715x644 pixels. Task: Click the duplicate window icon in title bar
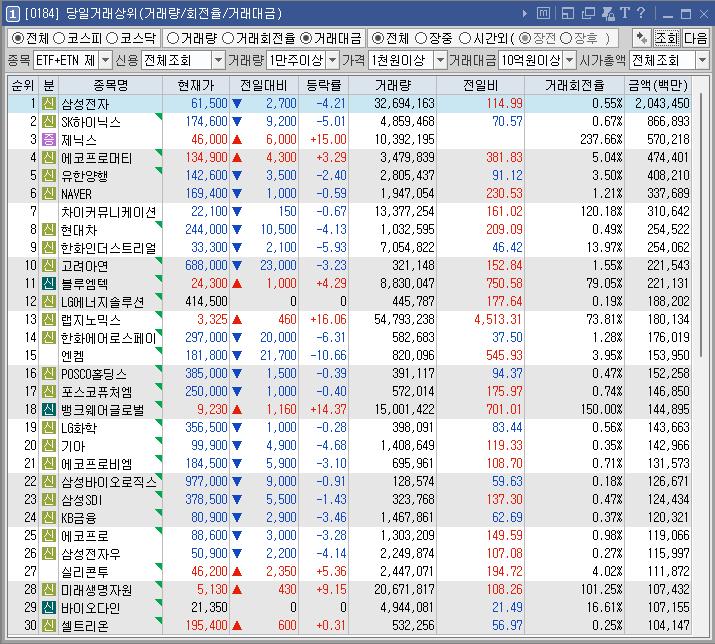coord(588,14)
